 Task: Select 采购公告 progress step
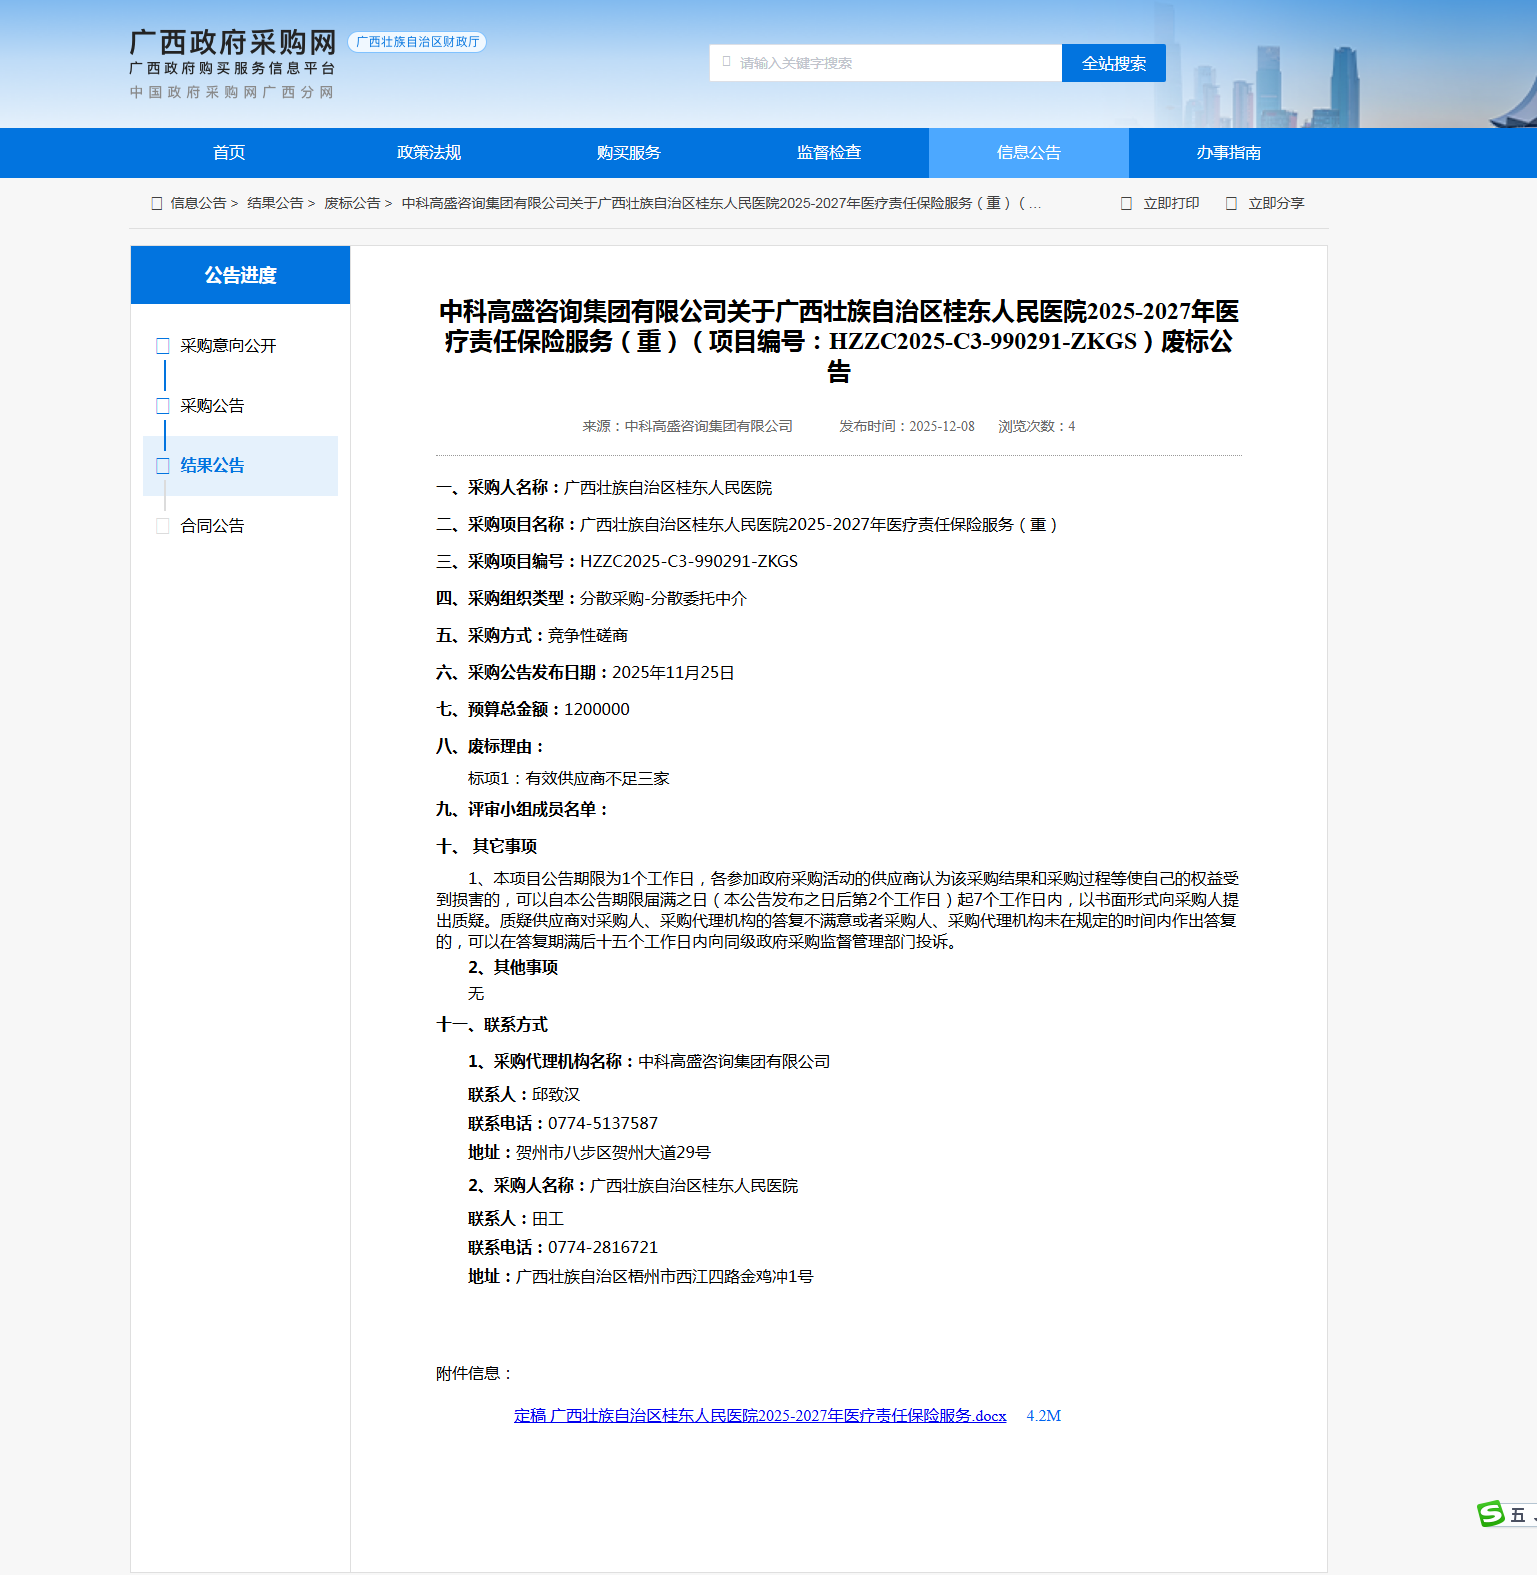[x=212, y=406]
